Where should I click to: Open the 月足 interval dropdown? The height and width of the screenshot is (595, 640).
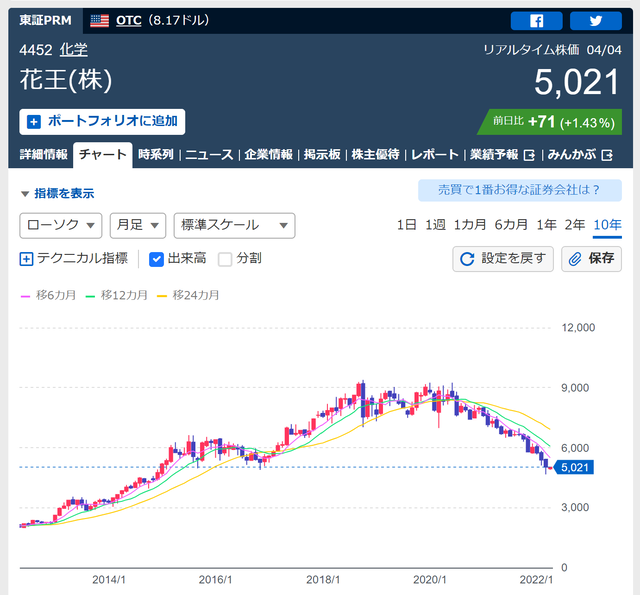click(138, 225)
